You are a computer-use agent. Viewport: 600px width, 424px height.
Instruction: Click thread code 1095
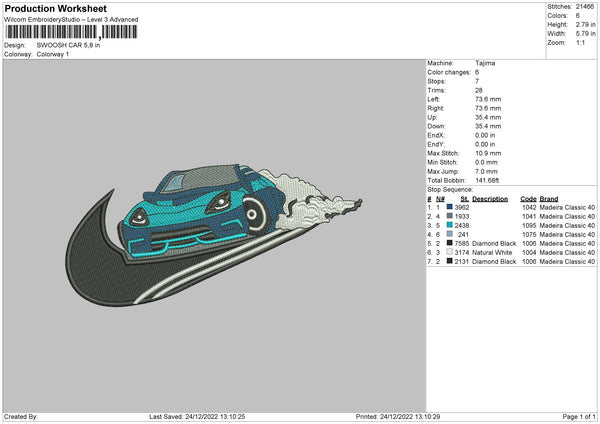(x=529, y=225)
